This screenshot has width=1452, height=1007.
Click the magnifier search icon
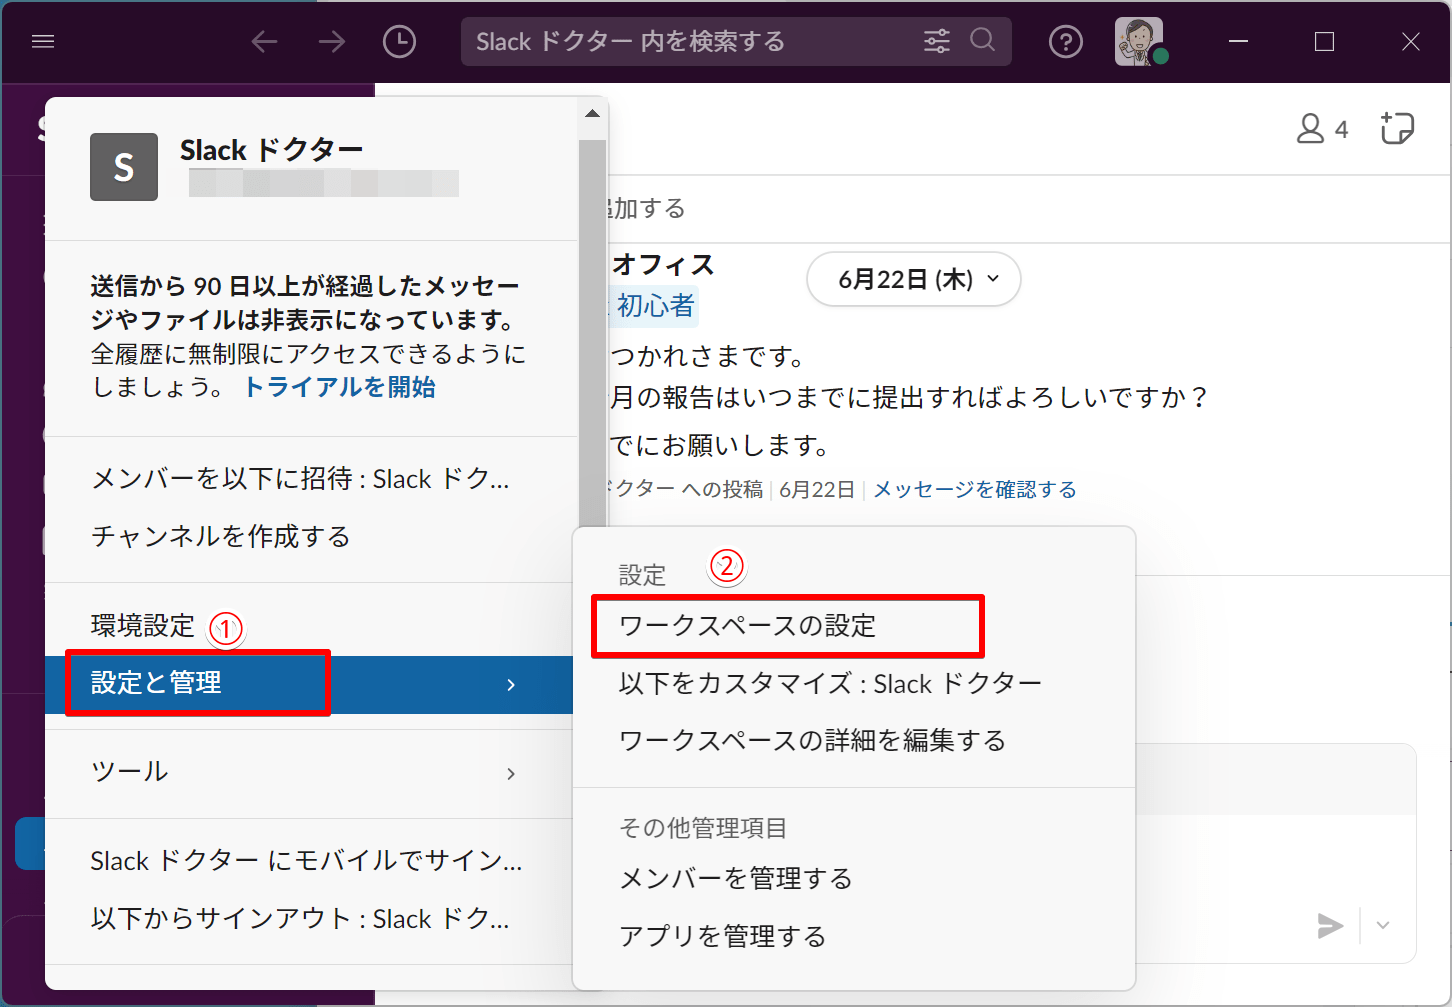983,40
